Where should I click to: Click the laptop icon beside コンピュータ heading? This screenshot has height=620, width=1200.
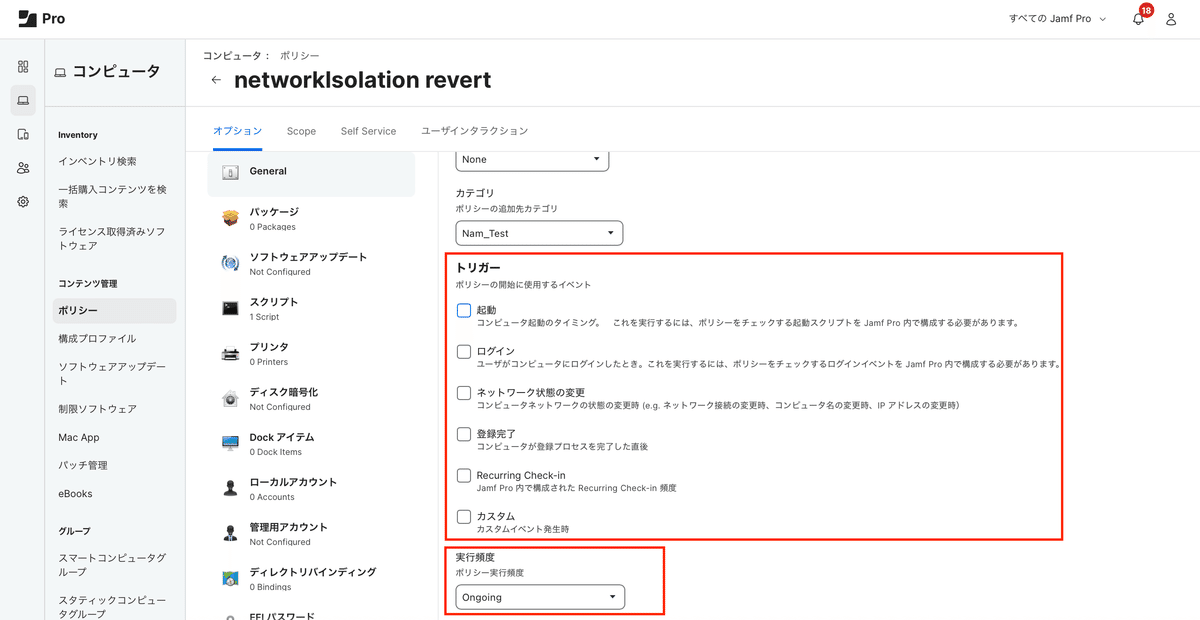pyautogui.click(x=60, y=72)
